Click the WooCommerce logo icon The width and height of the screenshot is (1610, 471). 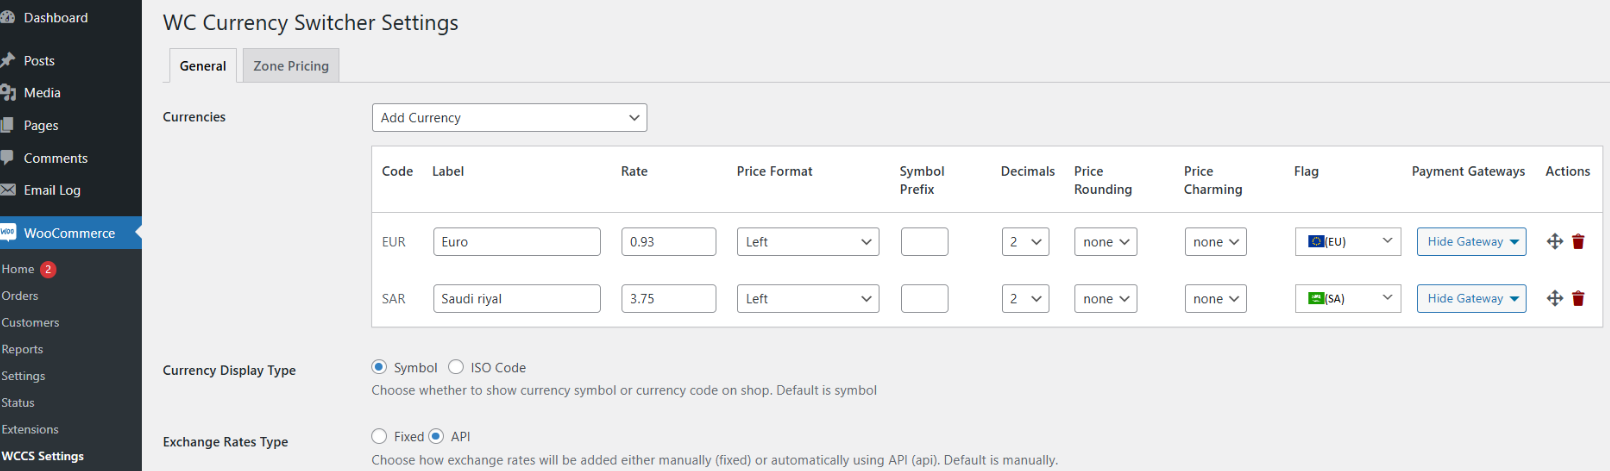point(7,233)
